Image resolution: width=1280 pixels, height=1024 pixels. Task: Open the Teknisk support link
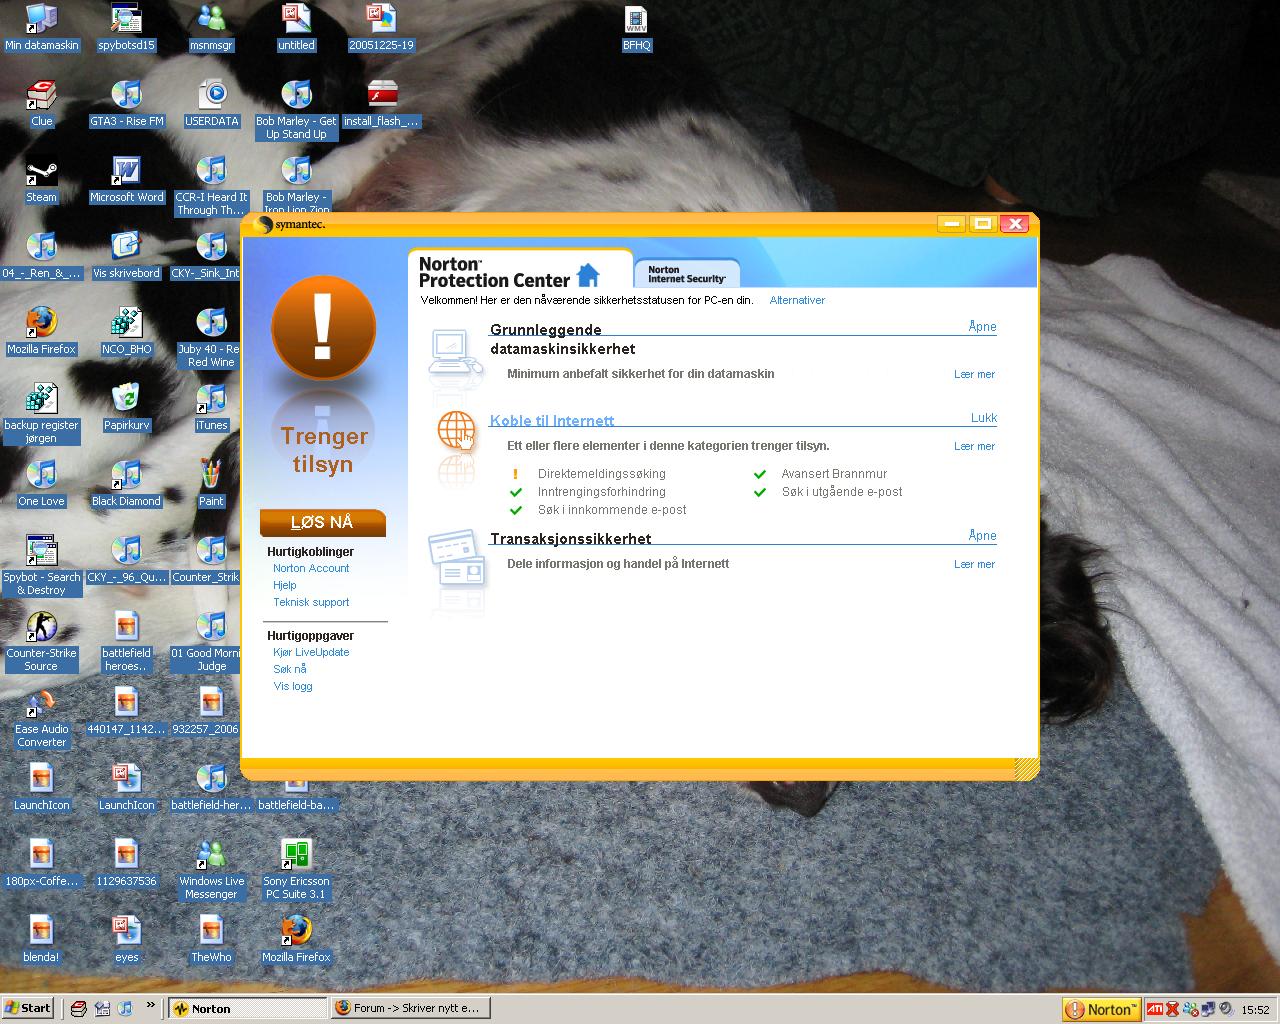311,602
